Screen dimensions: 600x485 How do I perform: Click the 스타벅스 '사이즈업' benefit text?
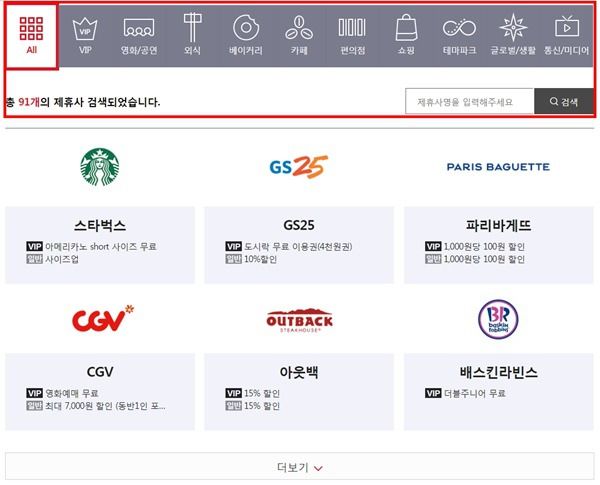(x=62, y=259)
